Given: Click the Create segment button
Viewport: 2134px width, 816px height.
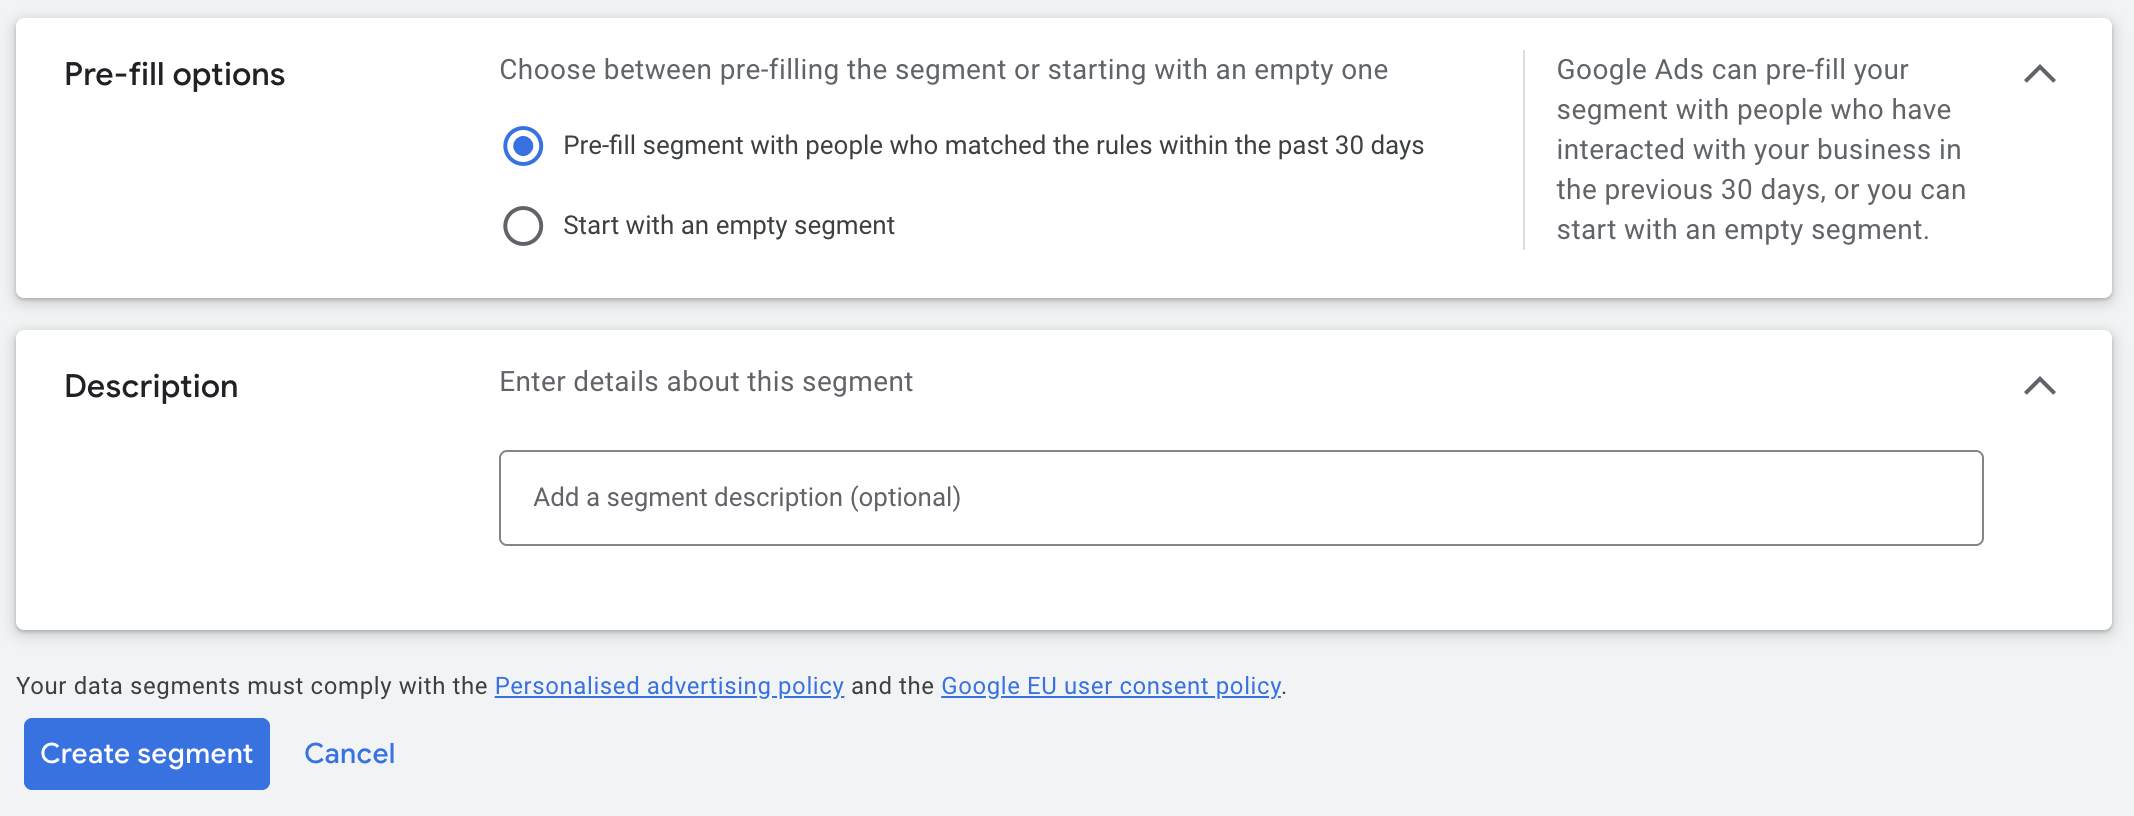Looking at the screenshot, I should 147,754.
